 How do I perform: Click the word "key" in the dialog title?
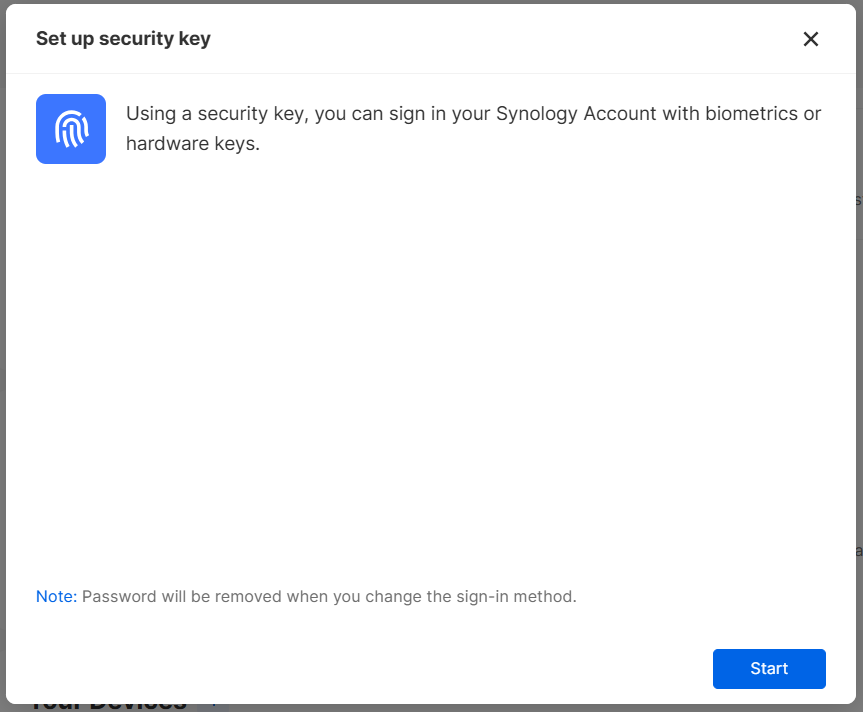[x=195, y=39]
